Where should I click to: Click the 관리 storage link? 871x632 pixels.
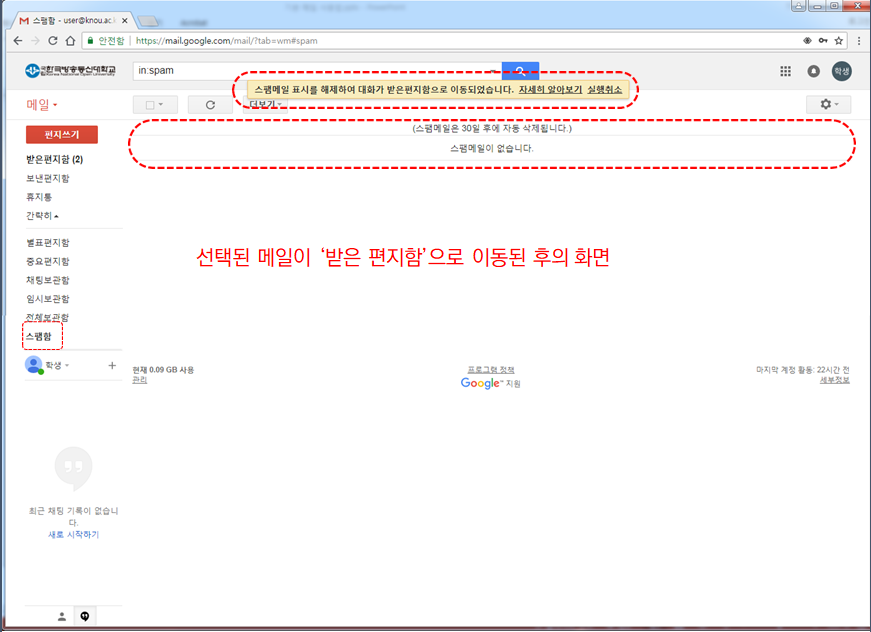pos(139,380)
